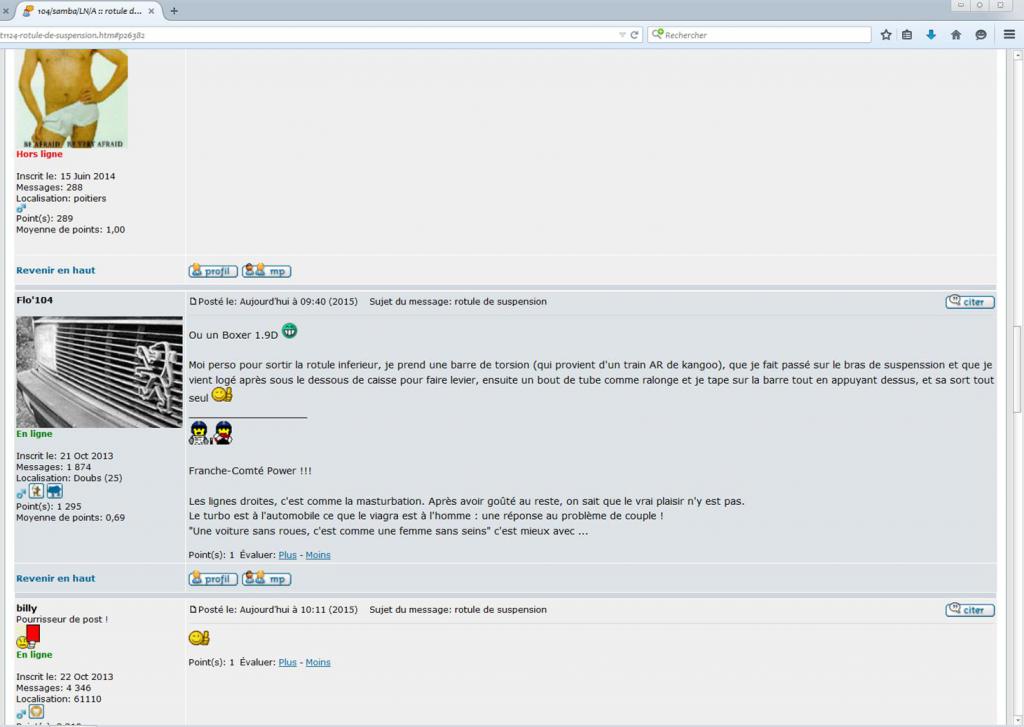The image size is (1024, 727).
Task: Click the search engine icon in Rechercher box
Action: click(x=657, y=34)
